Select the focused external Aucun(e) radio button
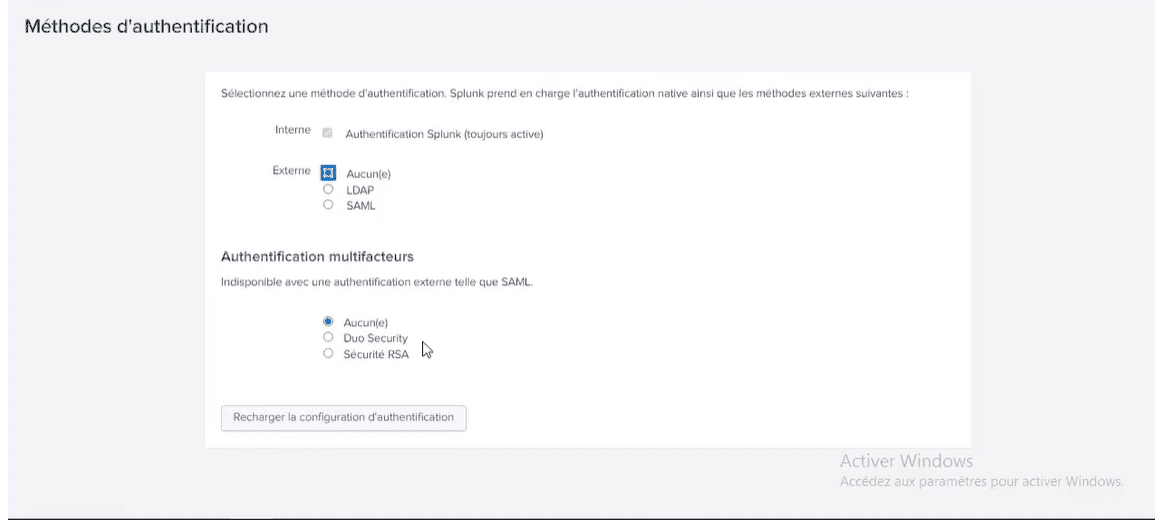This screenshot has width=1155, height=520. point(329,173)
